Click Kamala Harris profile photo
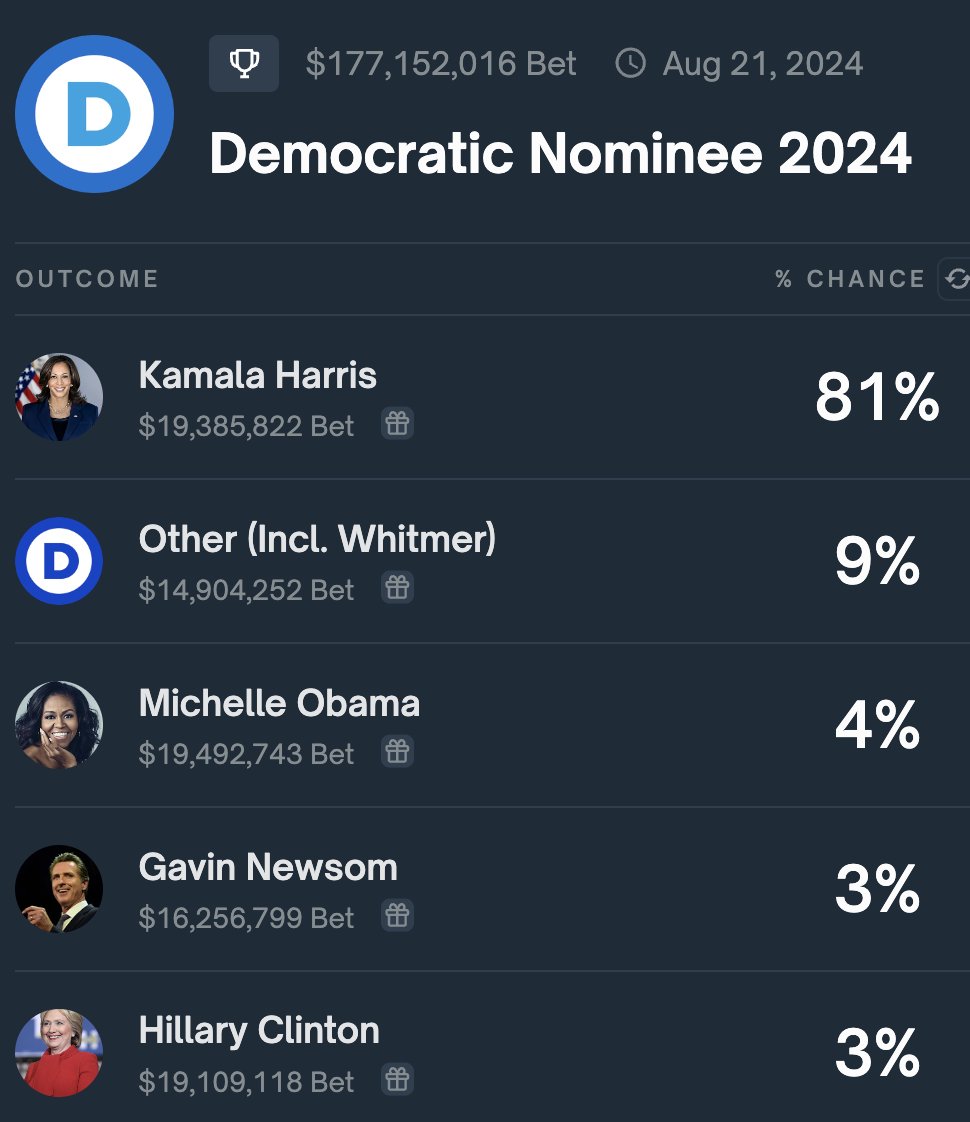Viewport: 970px width, 1122px height. (59, 396)
